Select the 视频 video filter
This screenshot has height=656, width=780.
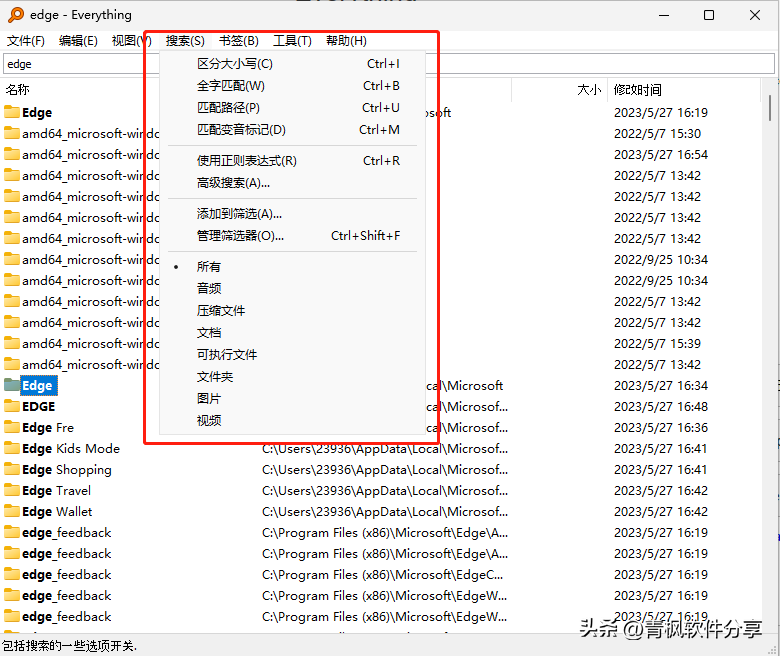292,420
